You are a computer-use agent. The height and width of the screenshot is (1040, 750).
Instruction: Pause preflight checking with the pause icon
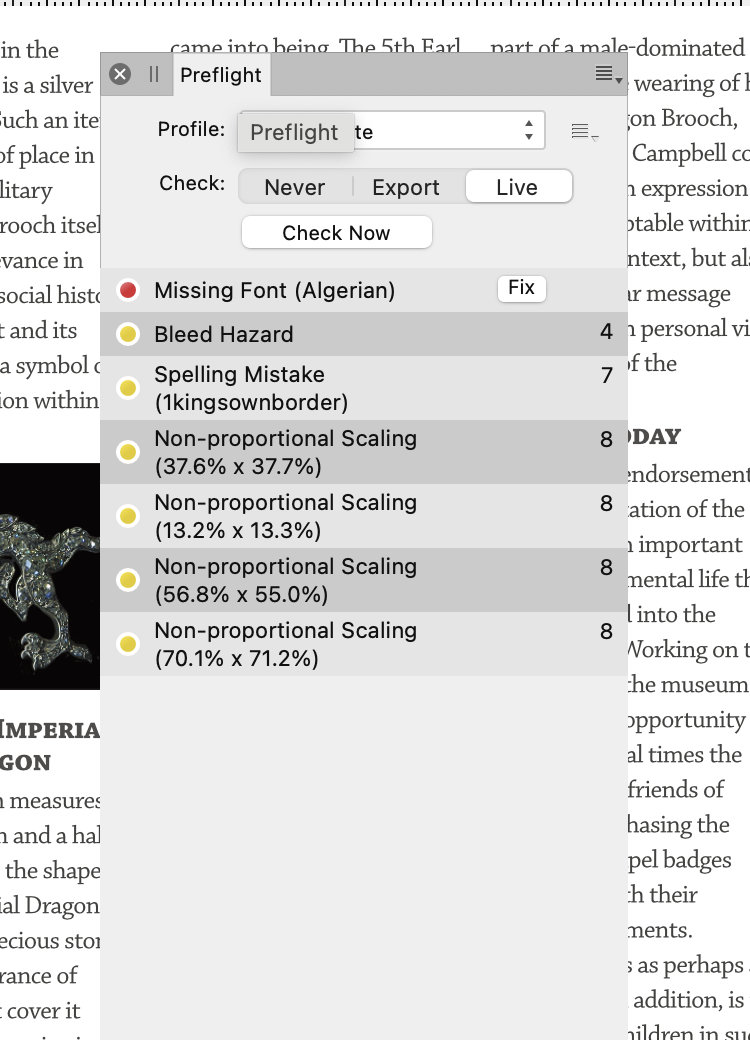[x=153, y=73]
